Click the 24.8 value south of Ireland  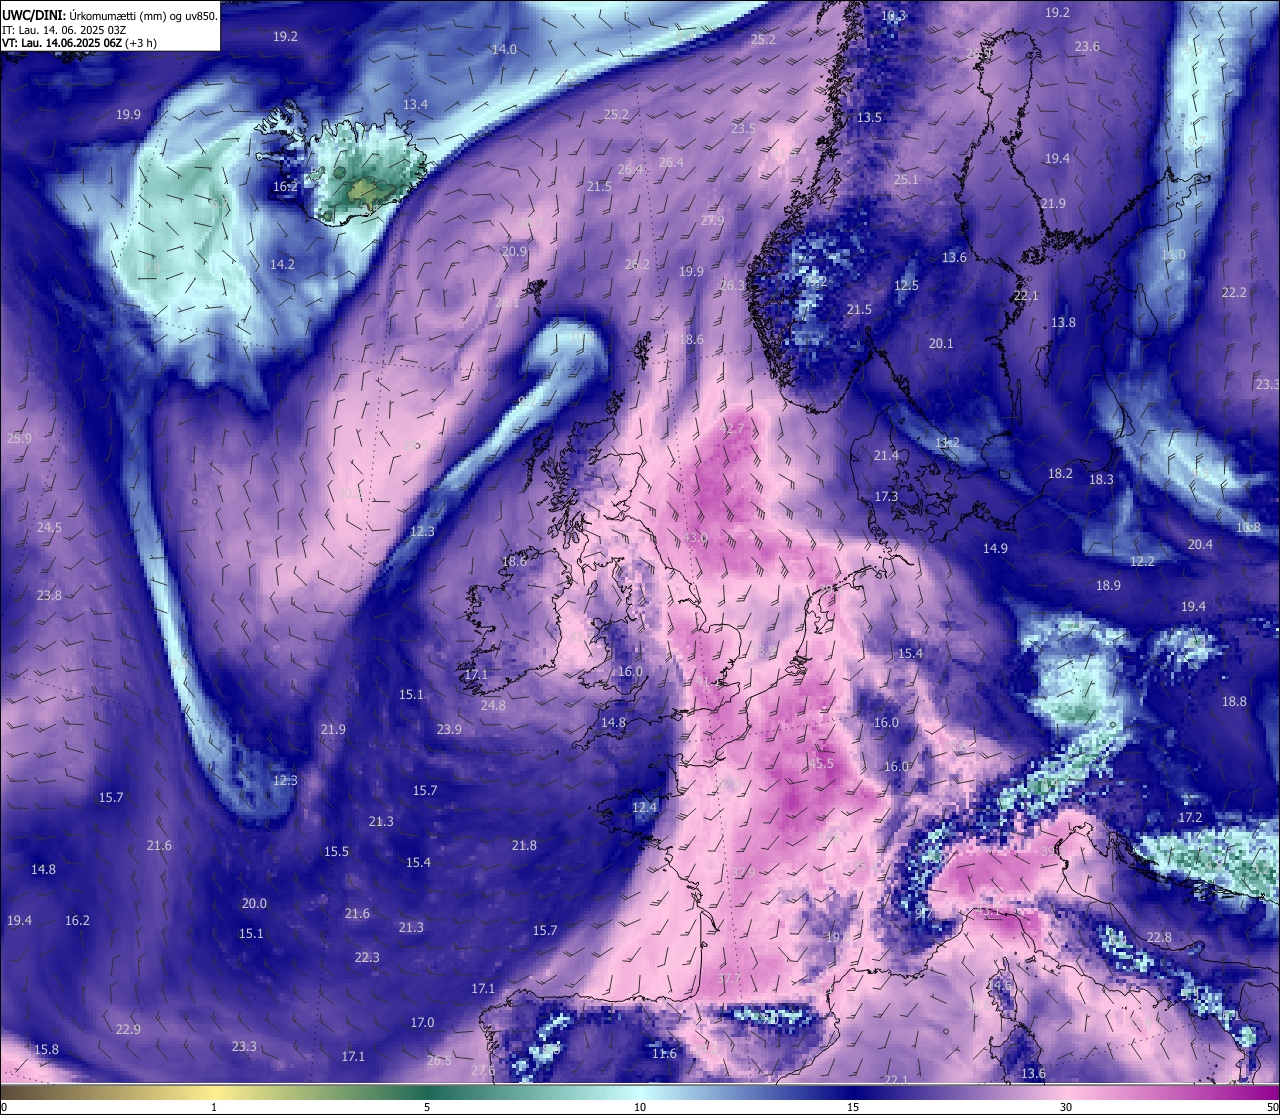point(493,706)
